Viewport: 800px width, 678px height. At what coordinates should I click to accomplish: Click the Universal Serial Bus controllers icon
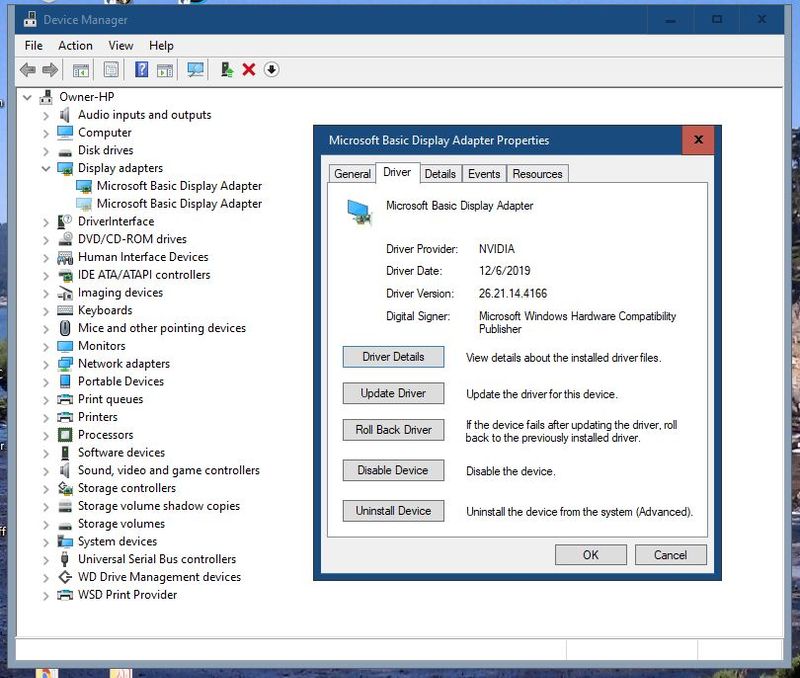point(65,559)
